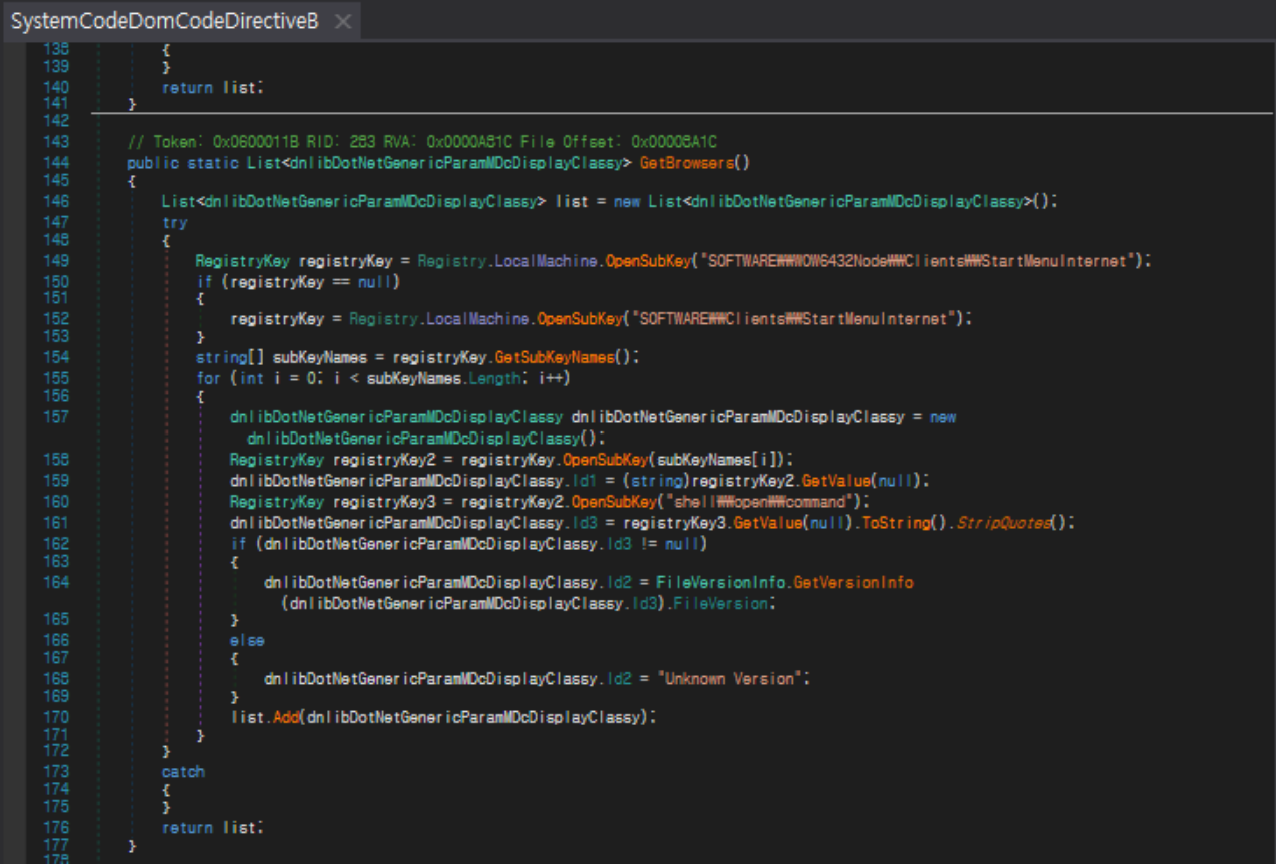Click 'else' keyword on line 166
1276x864 pixels.
tap(247, 640)
